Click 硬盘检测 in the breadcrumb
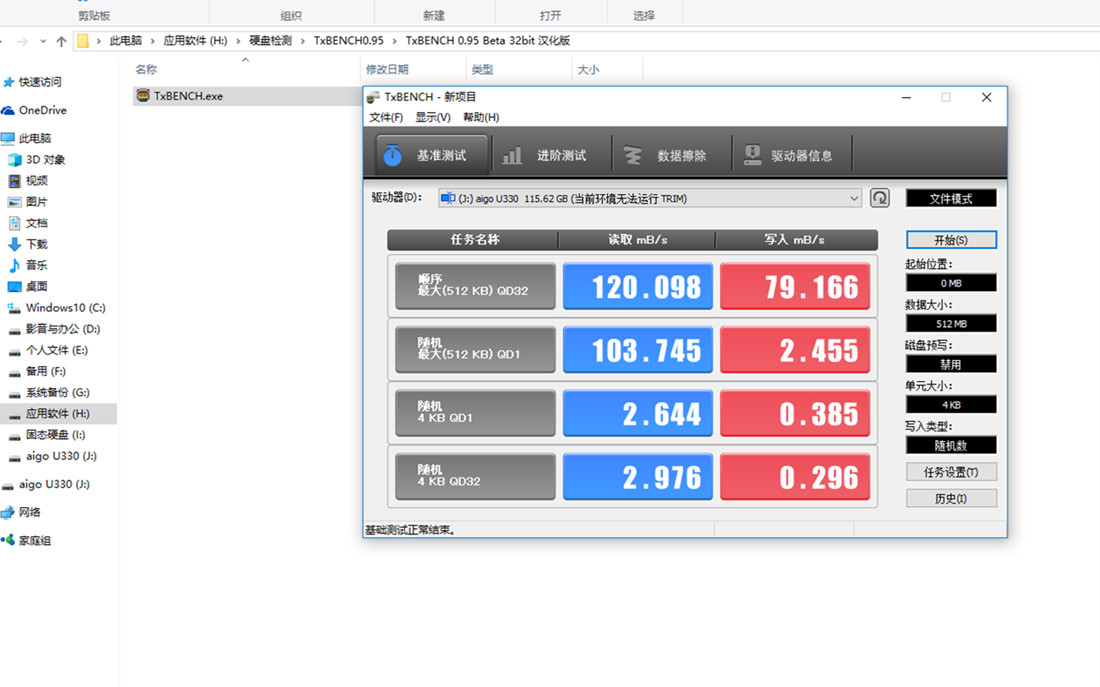 pyautogui.click(x=270, y=41)
